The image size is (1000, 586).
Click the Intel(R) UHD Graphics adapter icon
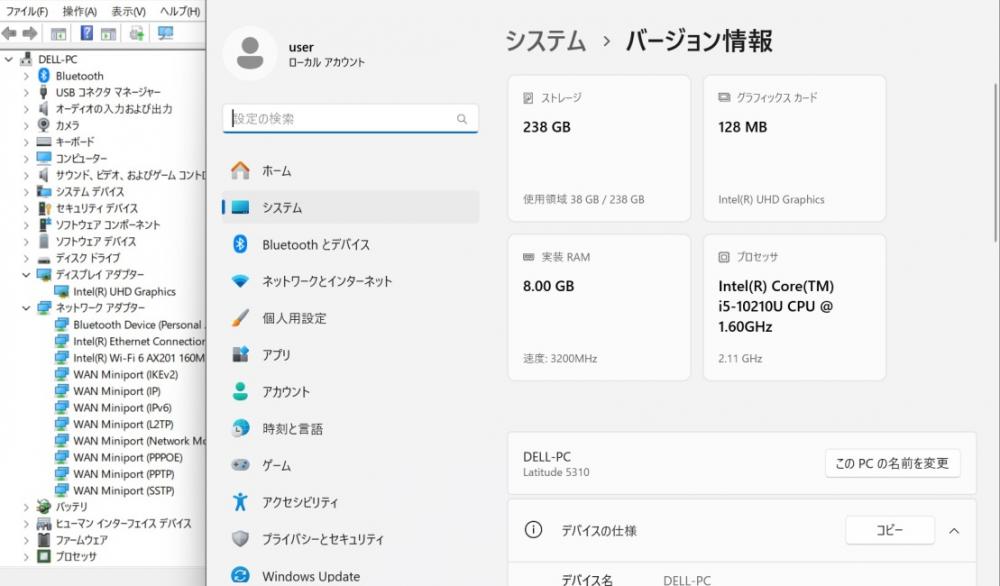click(62, 291)
